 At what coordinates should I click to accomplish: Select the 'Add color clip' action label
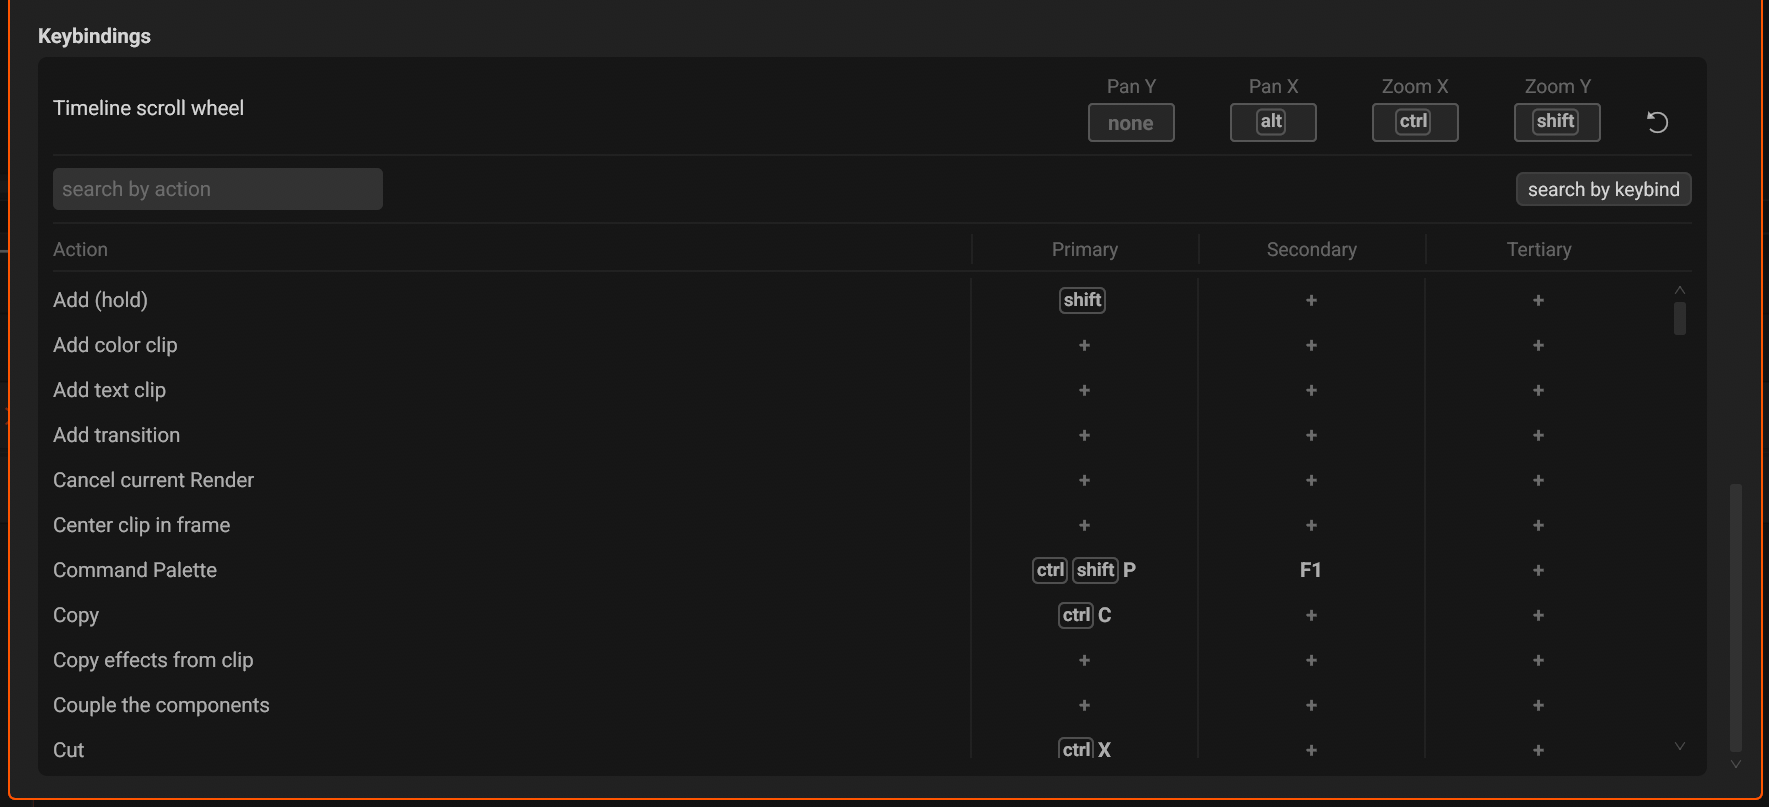[x=115, y=345]
